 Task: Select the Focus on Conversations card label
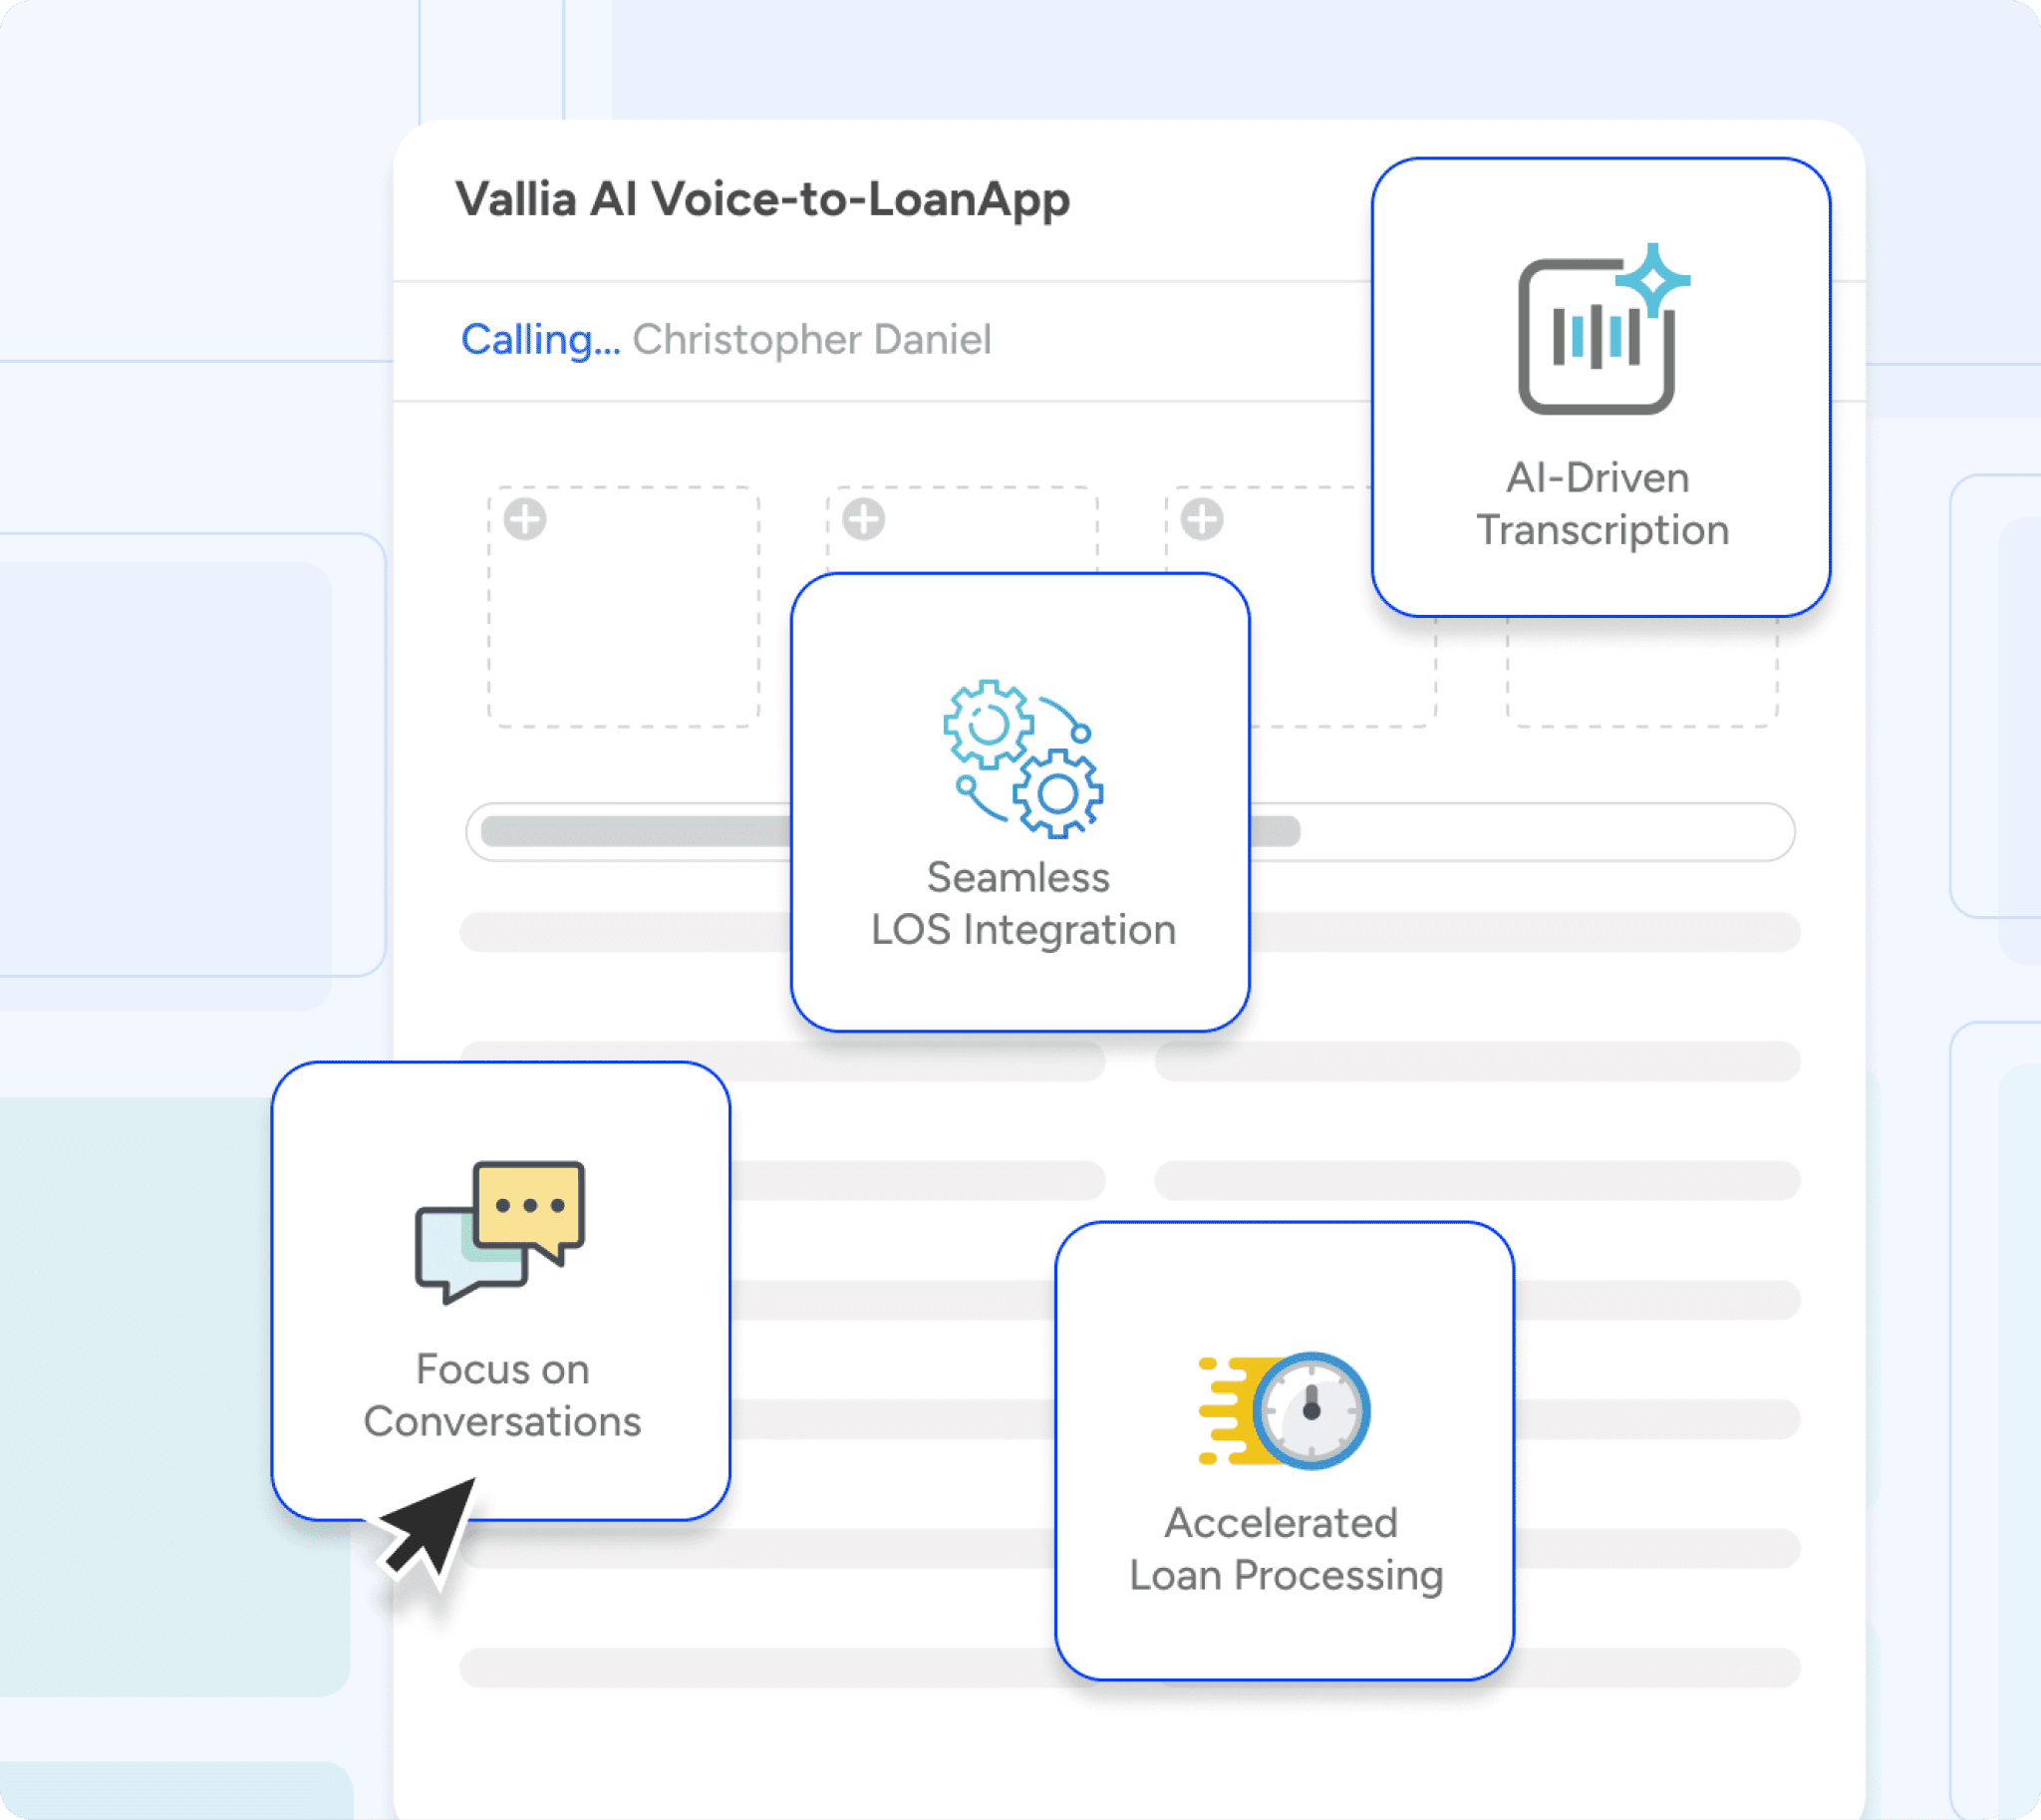pos(502,1395)
